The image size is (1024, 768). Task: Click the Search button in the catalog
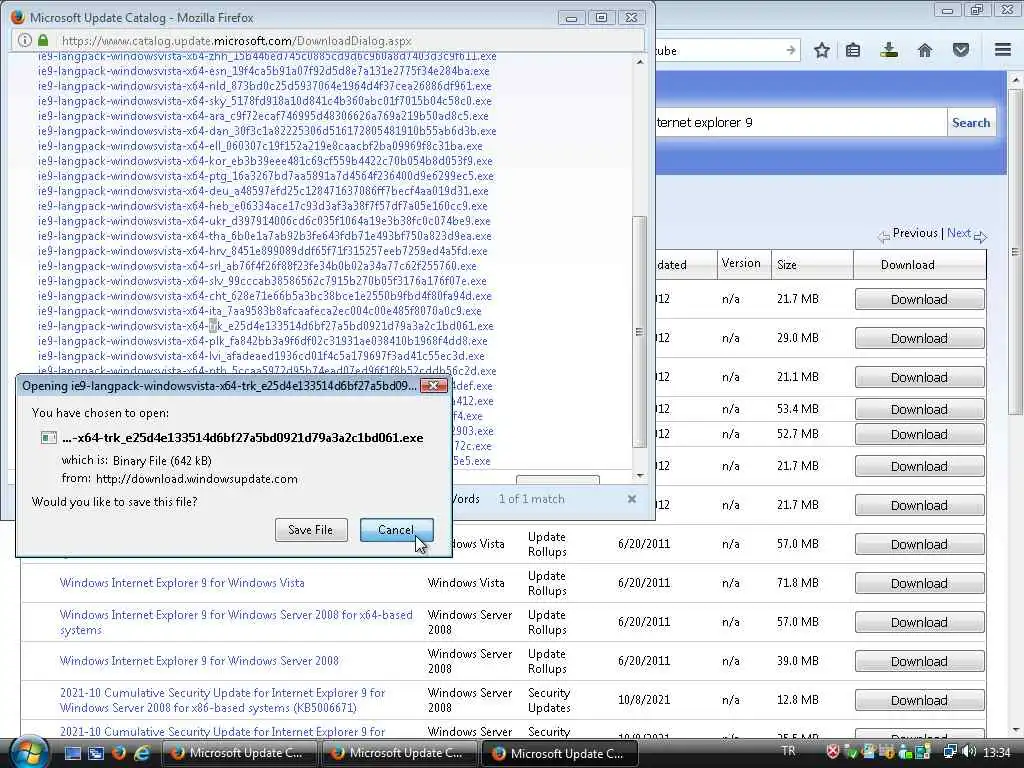(x=970, y=123)
